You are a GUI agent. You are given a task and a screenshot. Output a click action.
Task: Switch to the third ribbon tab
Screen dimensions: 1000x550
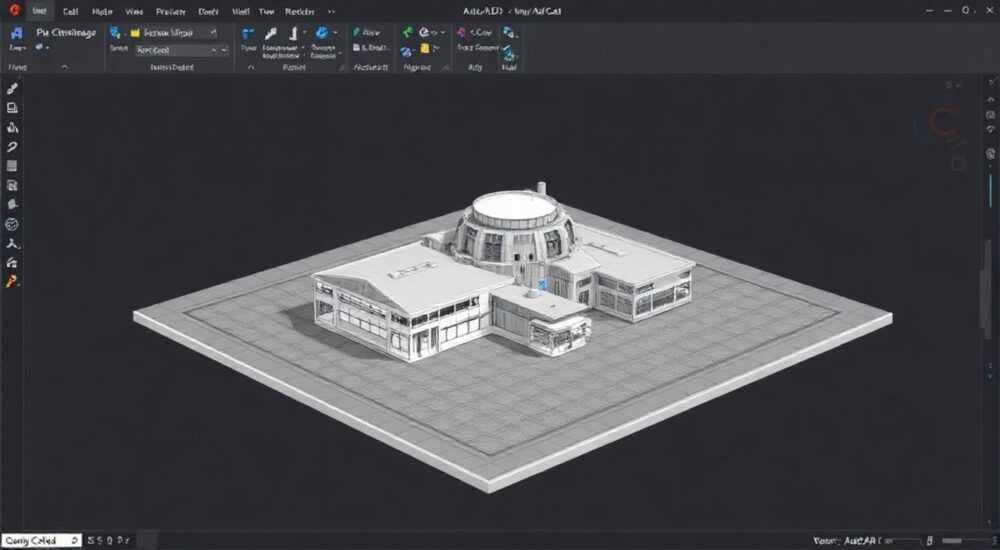click(102, 11)
